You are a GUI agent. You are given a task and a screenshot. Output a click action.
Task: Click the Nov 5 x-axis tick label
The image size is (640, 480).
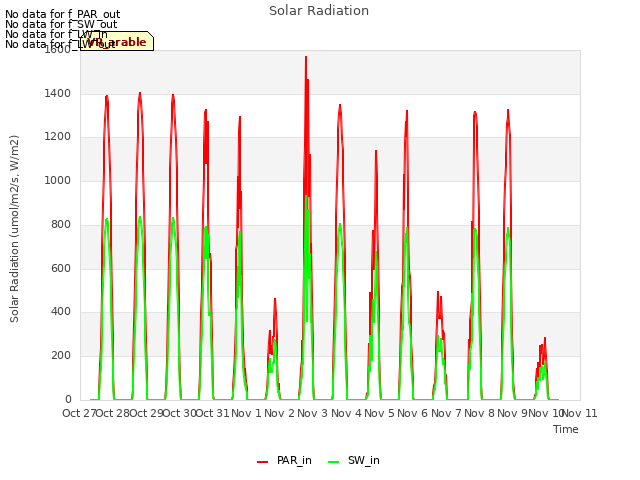380,413
